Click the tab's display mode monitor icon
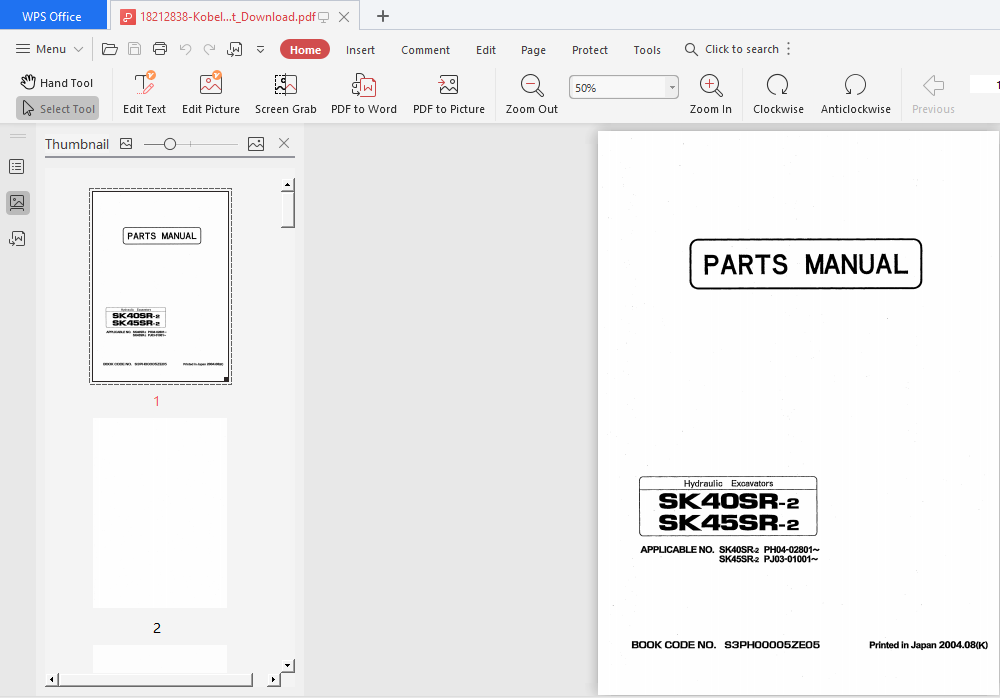Image resolution: width=1000 pixels, height=698 pixels. point(324,17)
